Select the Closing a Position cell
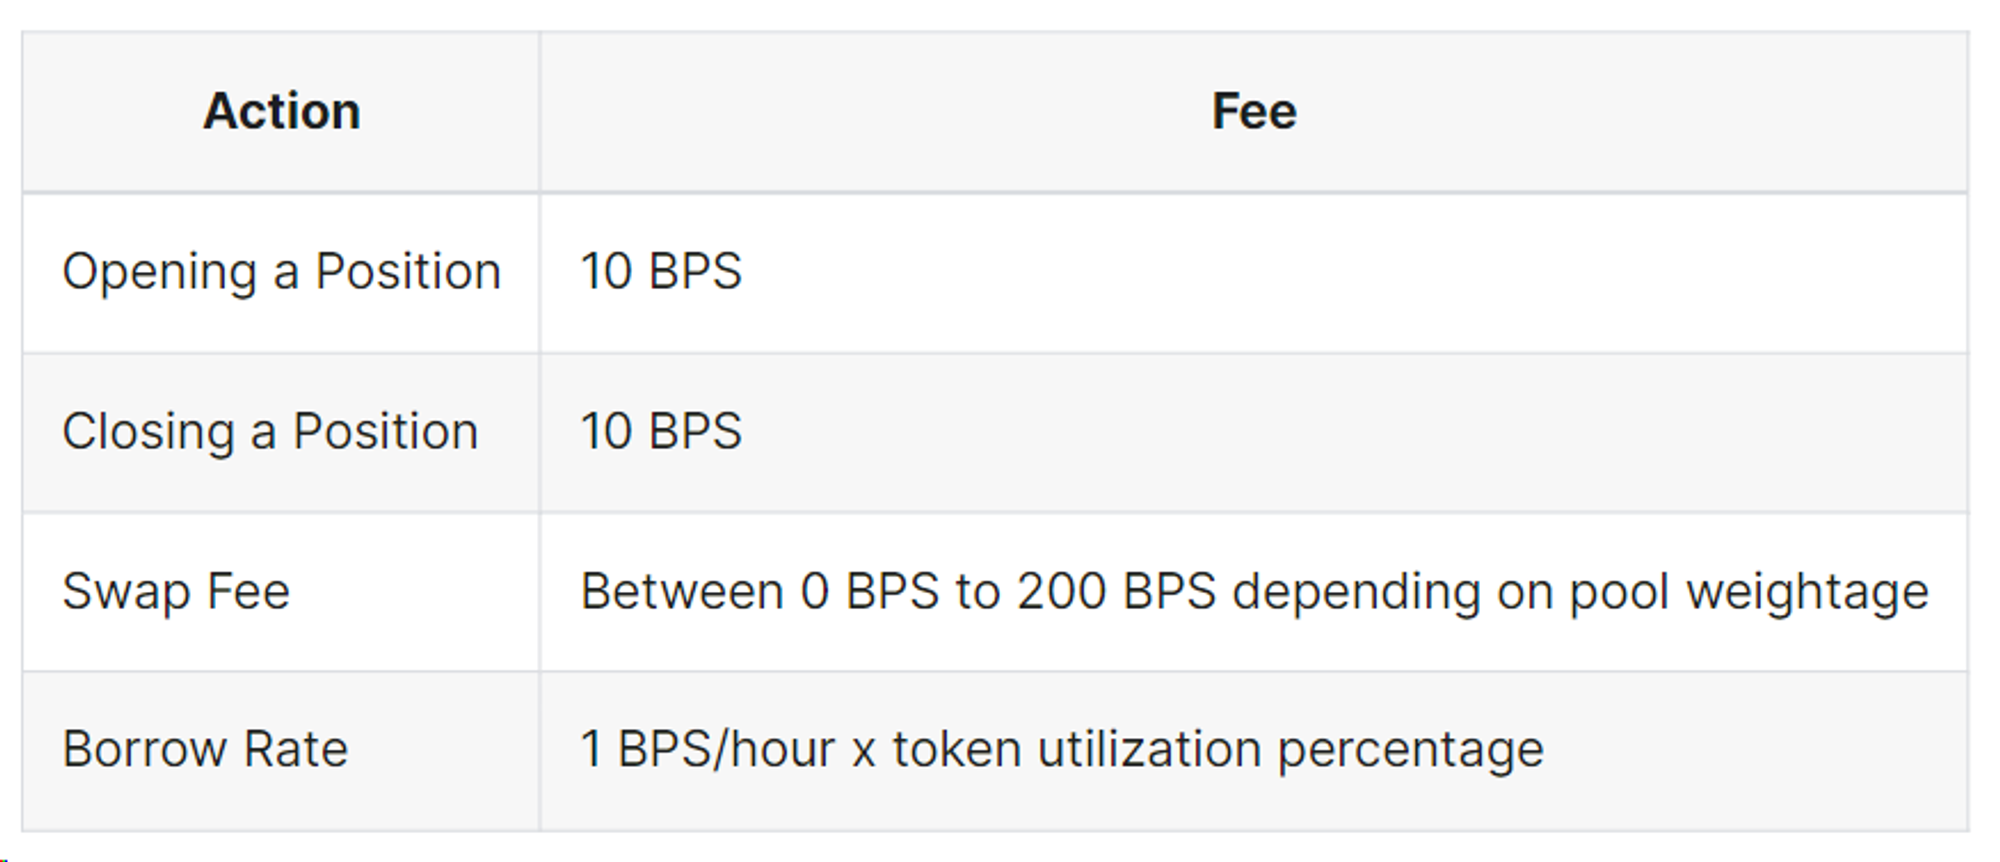 [270, 432]
